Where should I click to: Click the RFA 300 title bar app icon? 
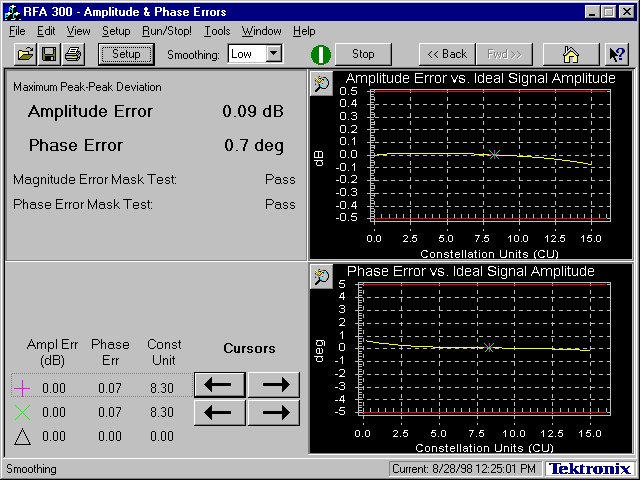[x=12, y=12]
